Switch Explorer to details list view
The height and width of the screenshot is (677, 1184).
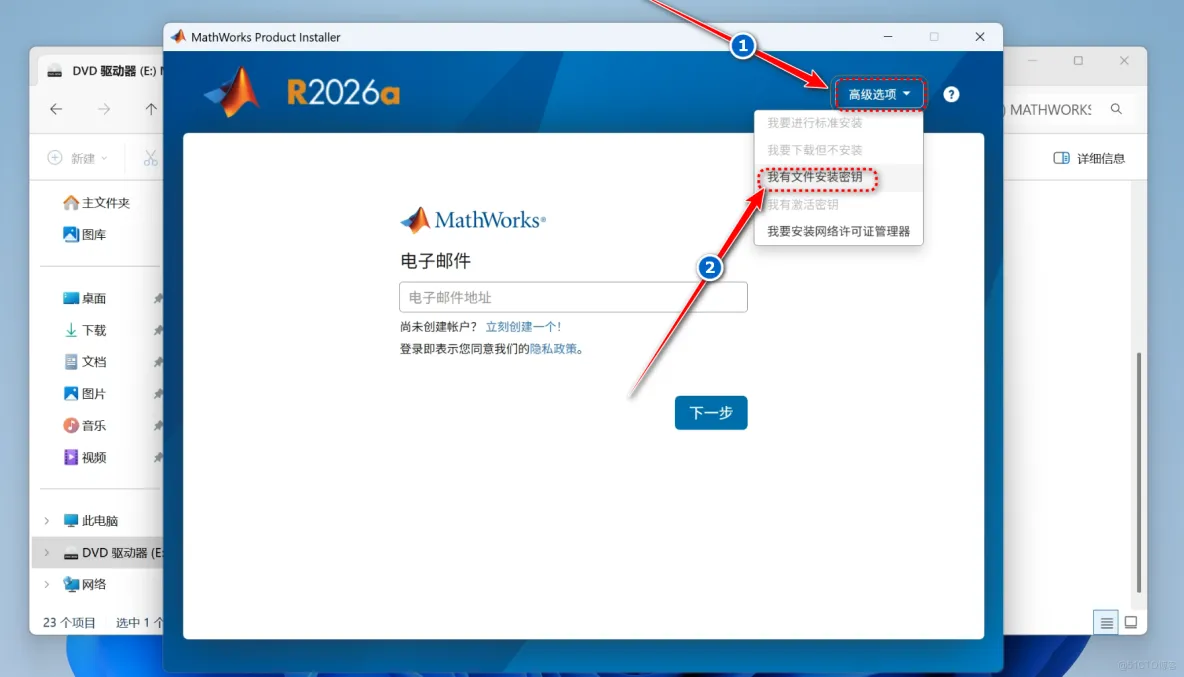pos(1106,623)
